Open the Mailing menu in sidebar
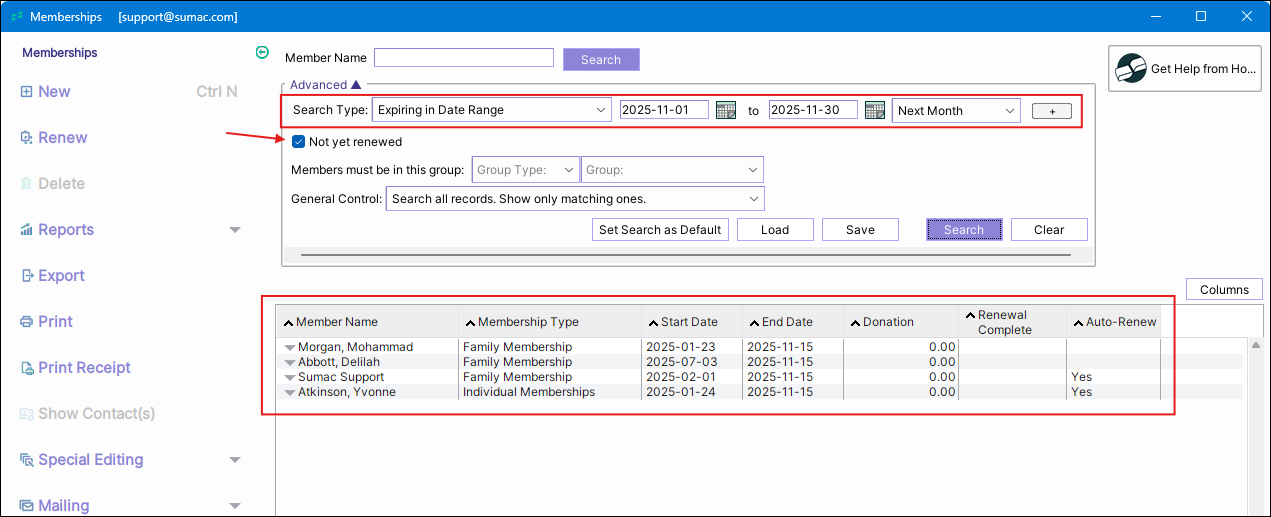 pos(64,506)
